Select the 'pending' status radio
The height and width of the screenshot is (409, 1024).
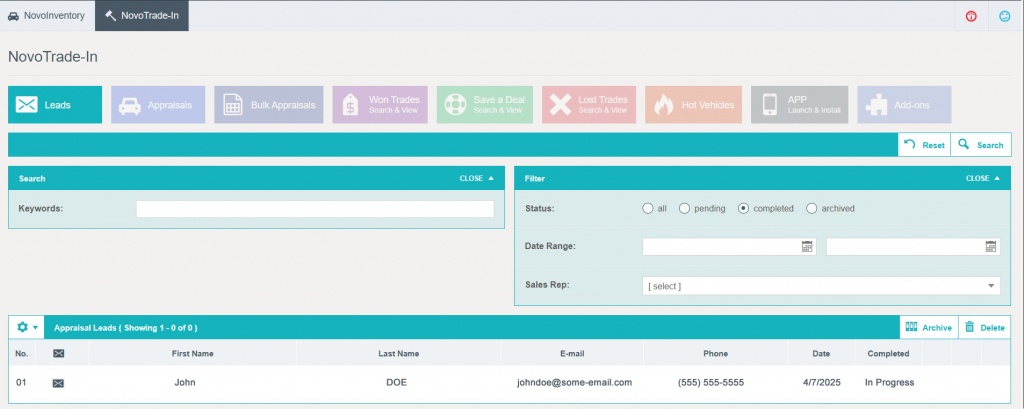[684, 208]
